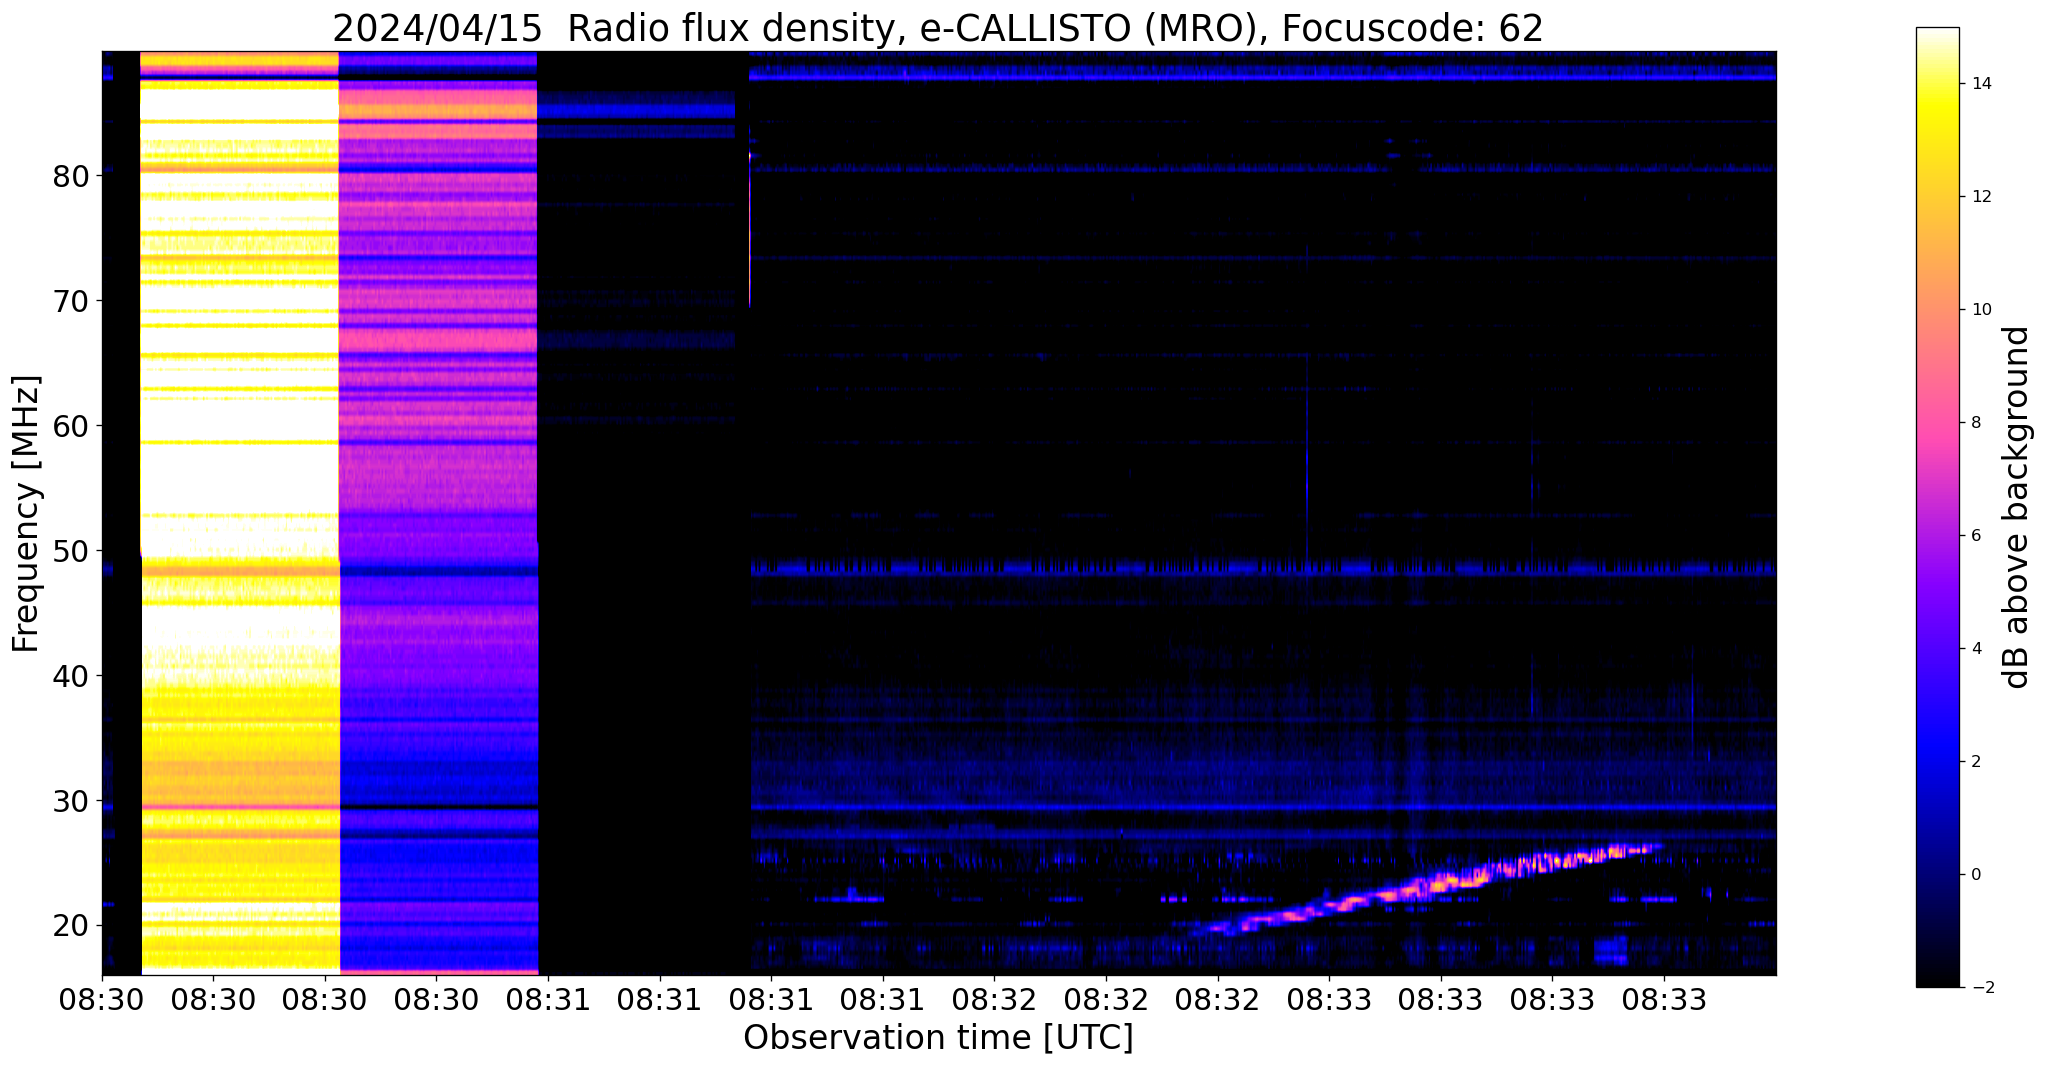Click the saturated white-yellow block in spectrogram
This screenshot has height=1067, width=2047.
(x=240, y=512)
